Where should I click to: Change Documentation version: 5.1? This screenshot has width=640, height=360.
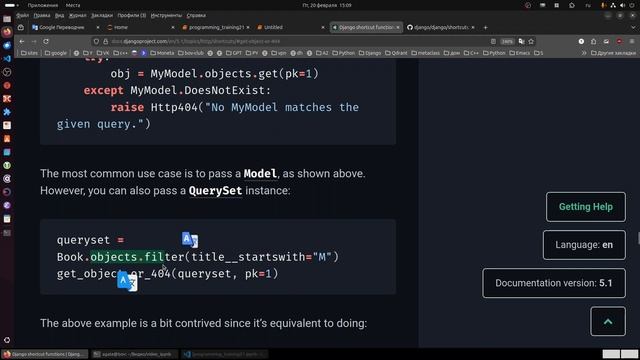coord(554,283)
